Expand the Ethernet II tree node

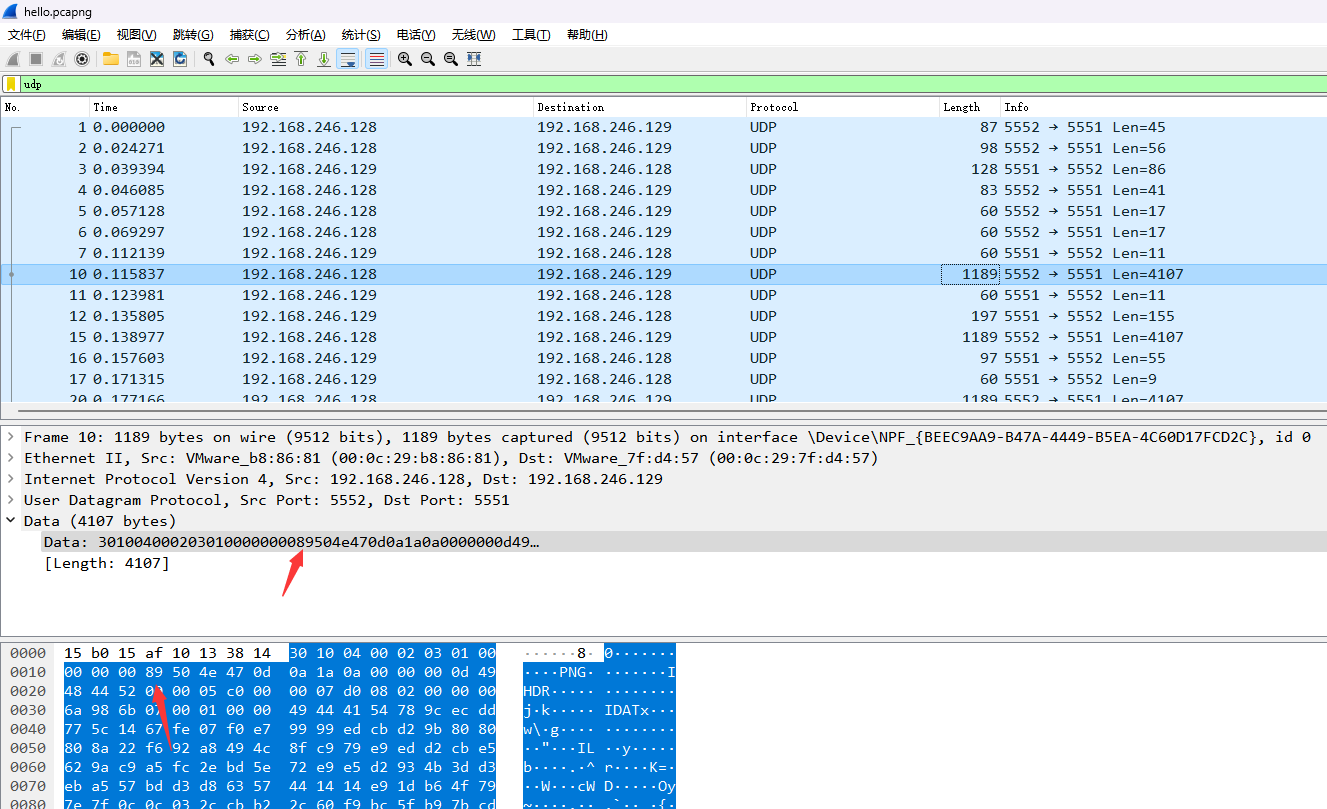coord(11,458)
